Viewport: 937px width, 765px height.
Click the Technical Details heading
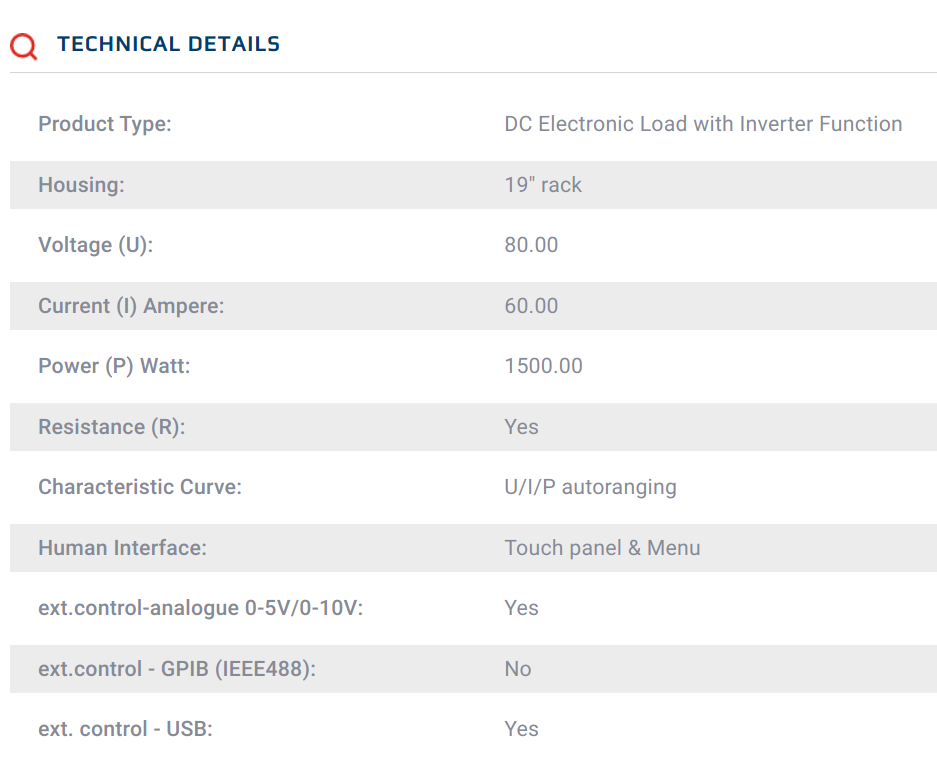168,44
